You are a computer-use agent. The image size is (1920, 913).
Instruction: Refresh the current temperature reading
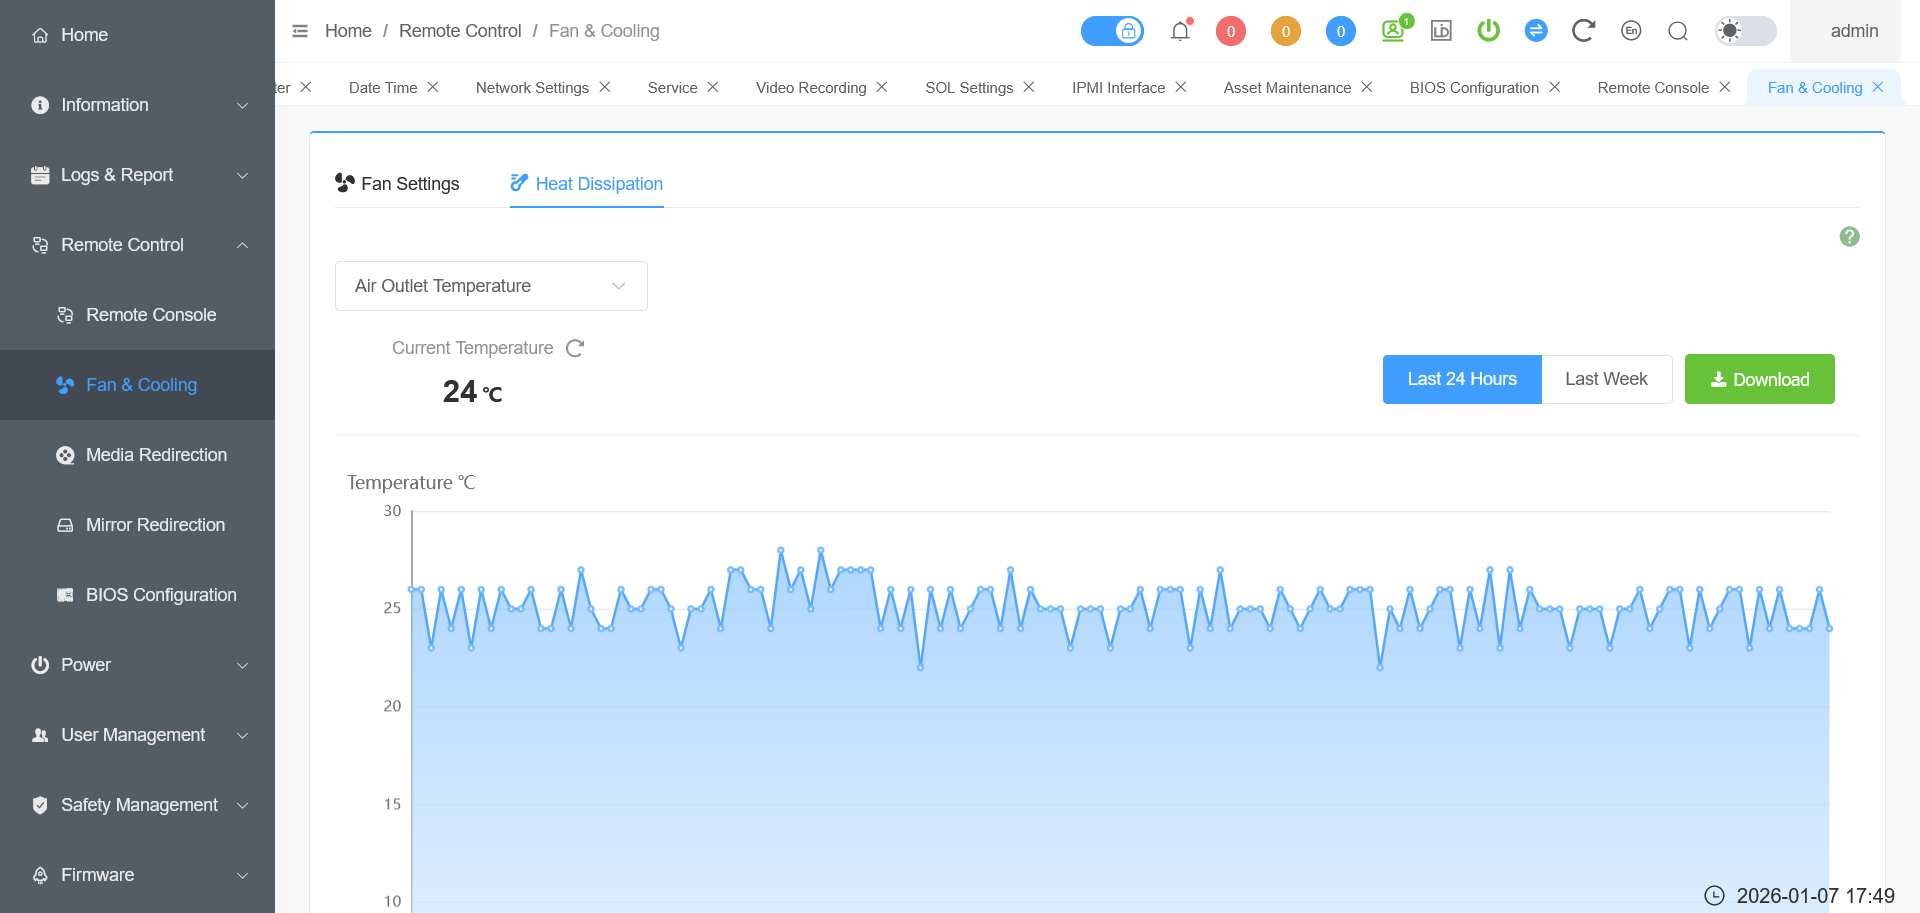[575, 348]
